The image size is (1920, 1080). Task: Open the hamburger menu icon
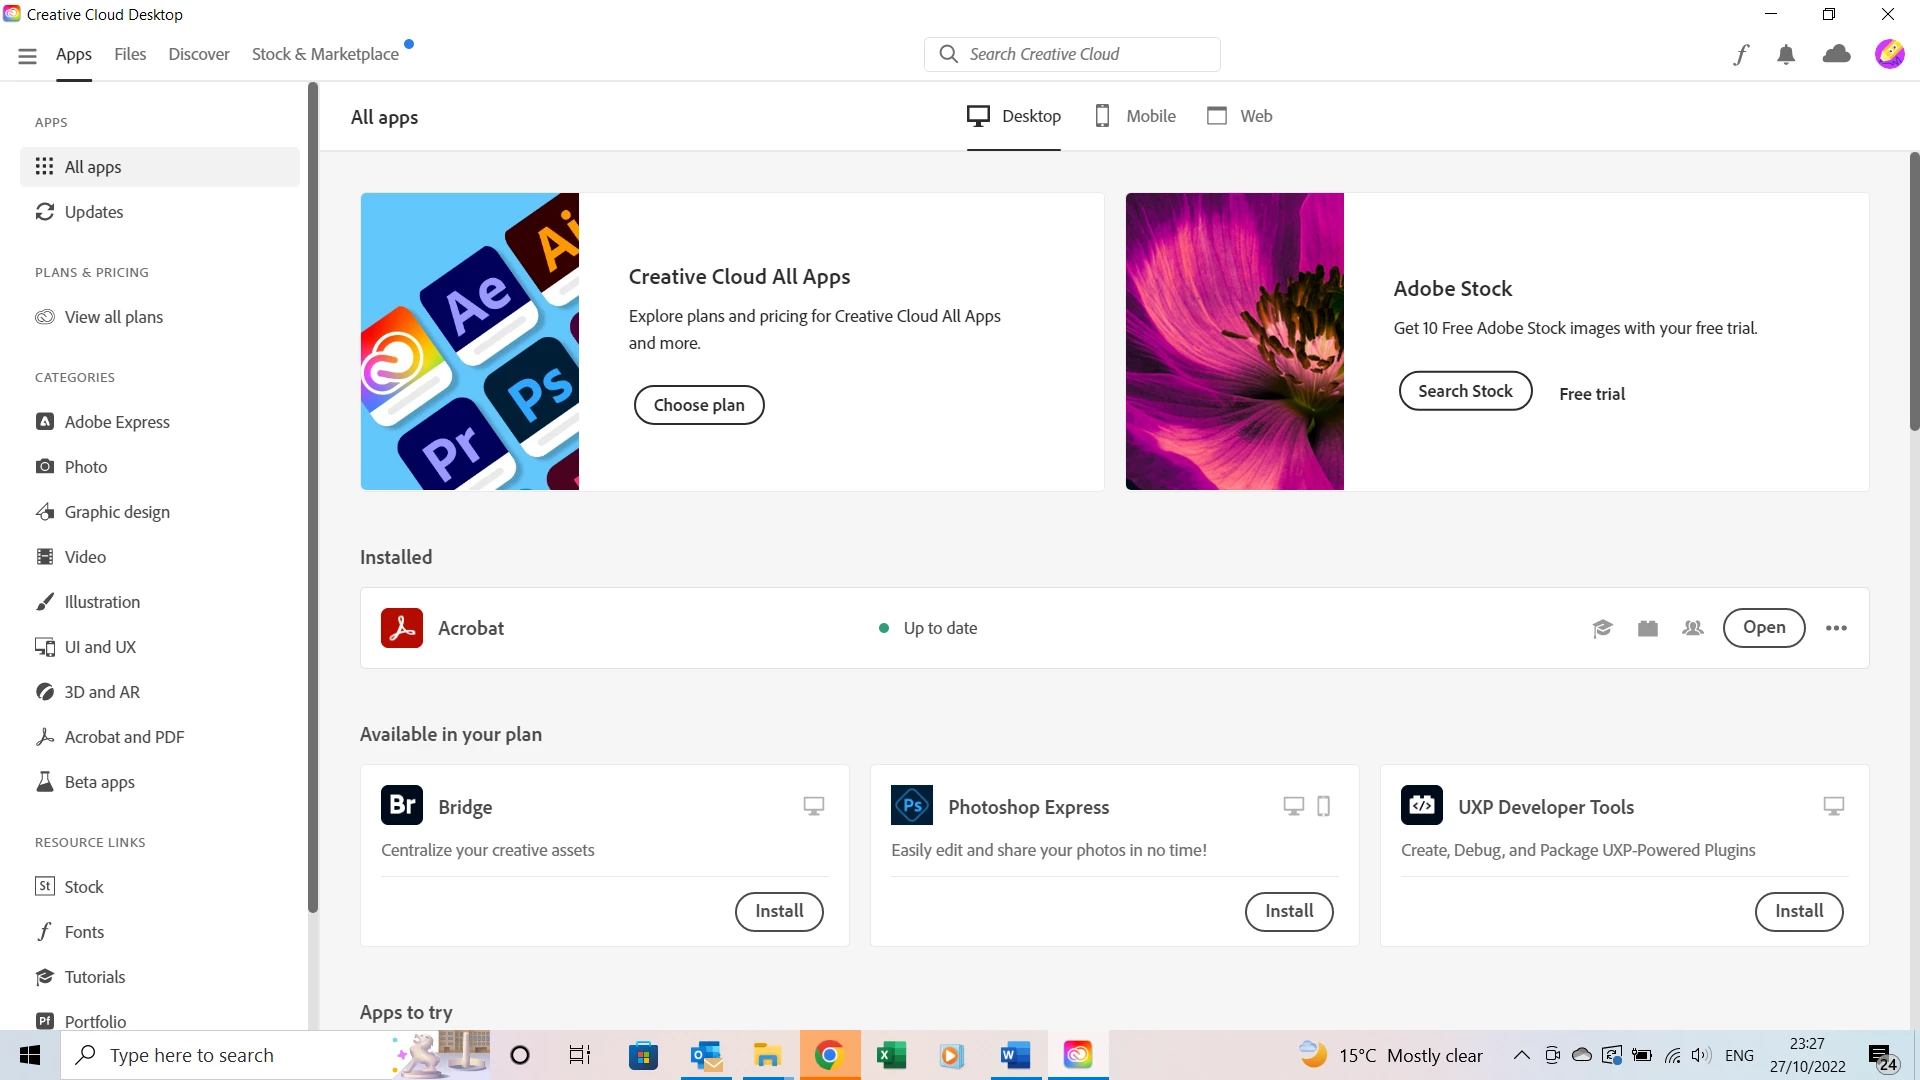(x=27, y=56)
